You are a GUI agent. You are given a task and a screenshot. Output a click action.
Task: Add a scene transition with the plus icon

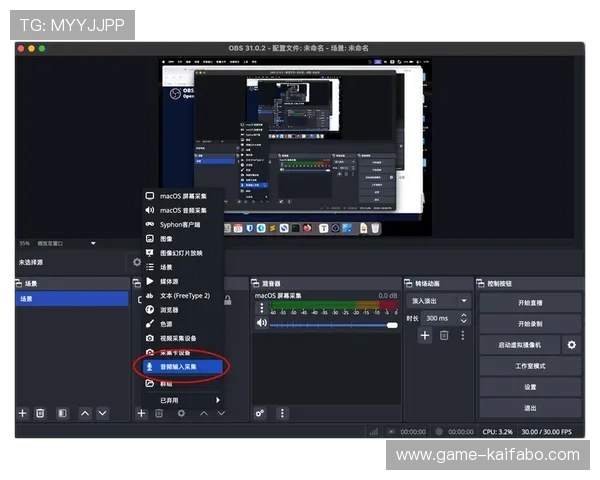tap(424, 336)
